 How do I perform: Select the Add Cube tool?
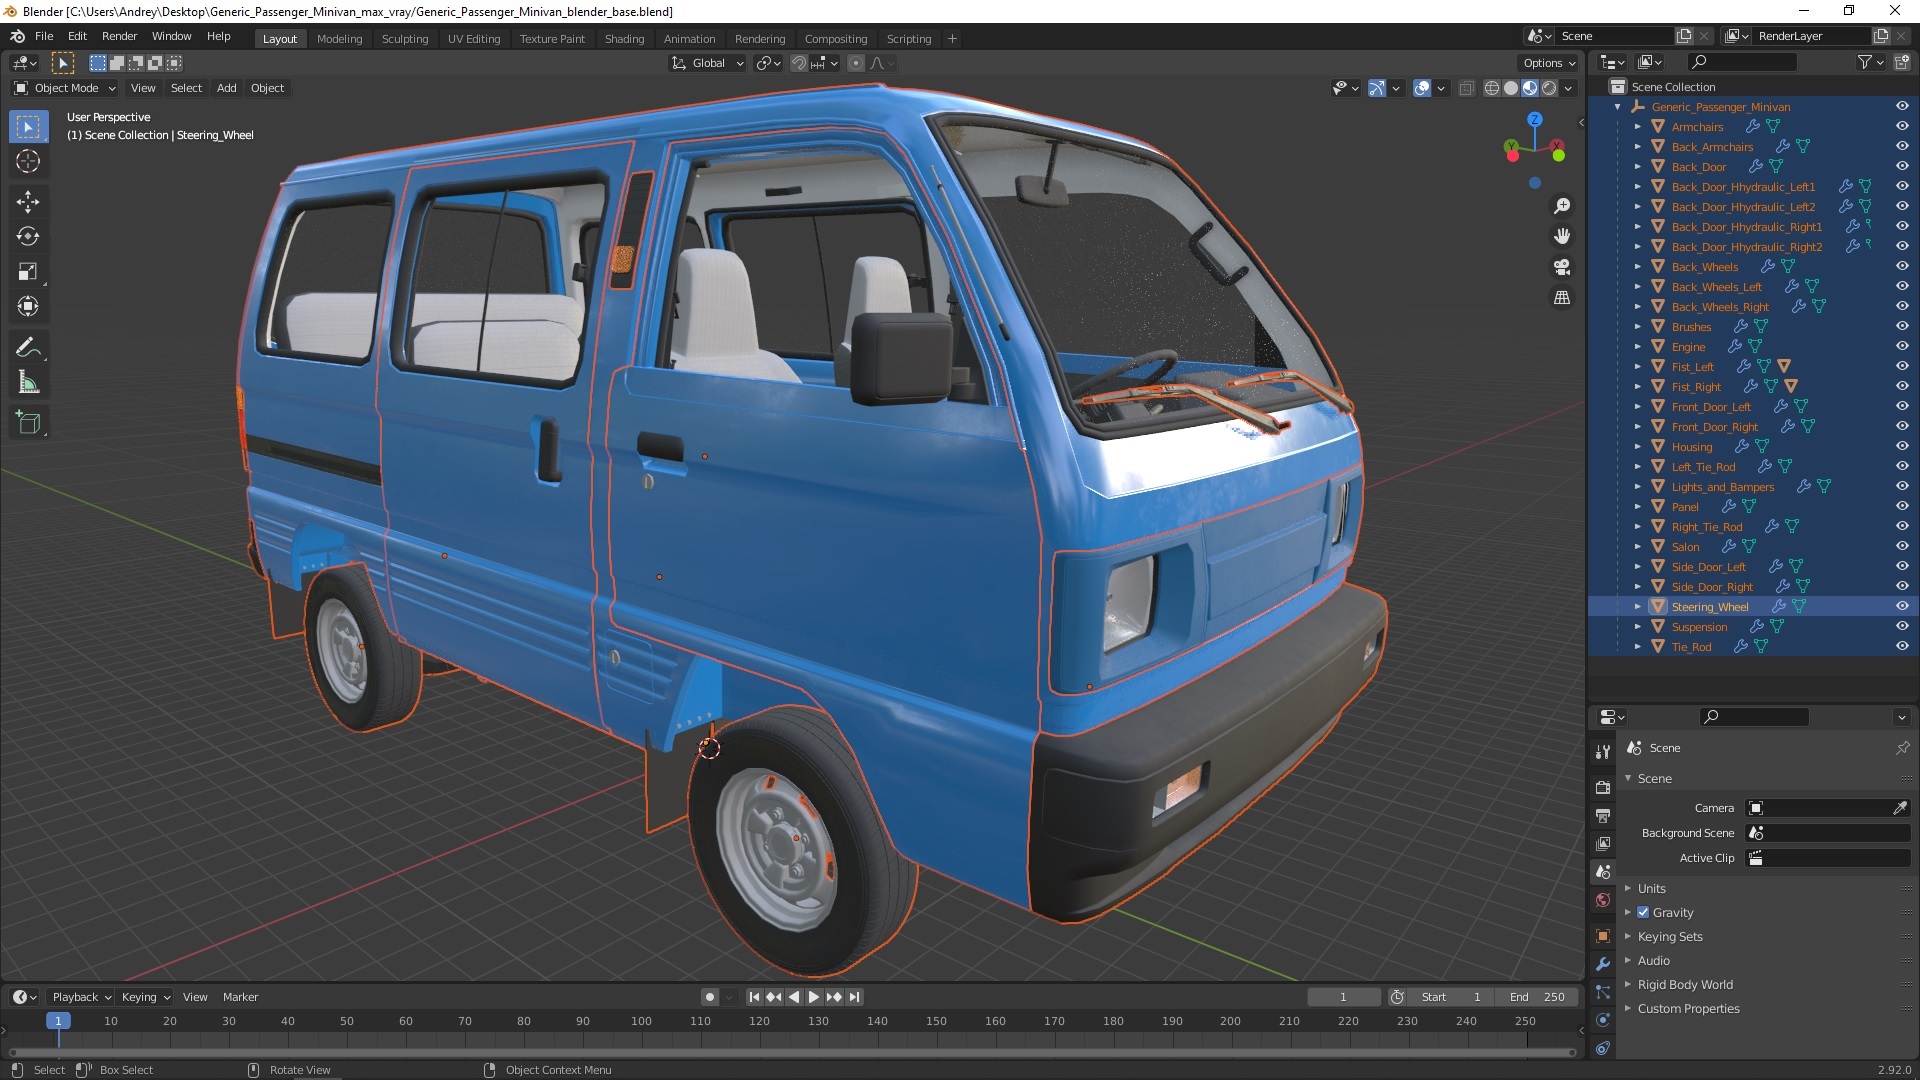[28, 423]
